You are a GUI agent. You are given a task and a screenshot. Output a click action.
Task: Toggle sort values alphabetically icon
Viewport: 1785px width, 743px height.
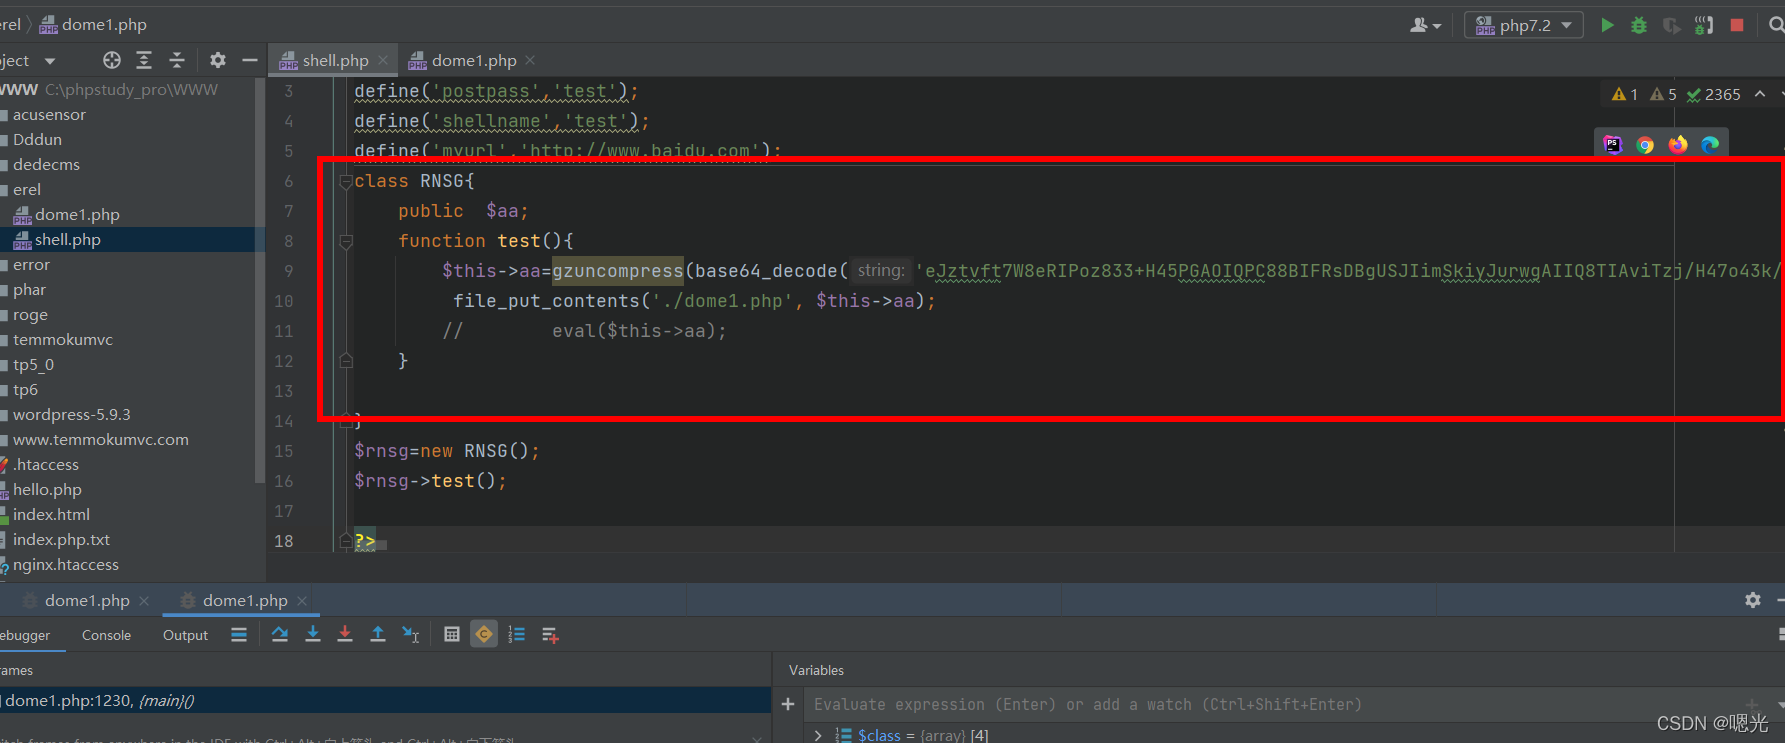tap(517, 634)
